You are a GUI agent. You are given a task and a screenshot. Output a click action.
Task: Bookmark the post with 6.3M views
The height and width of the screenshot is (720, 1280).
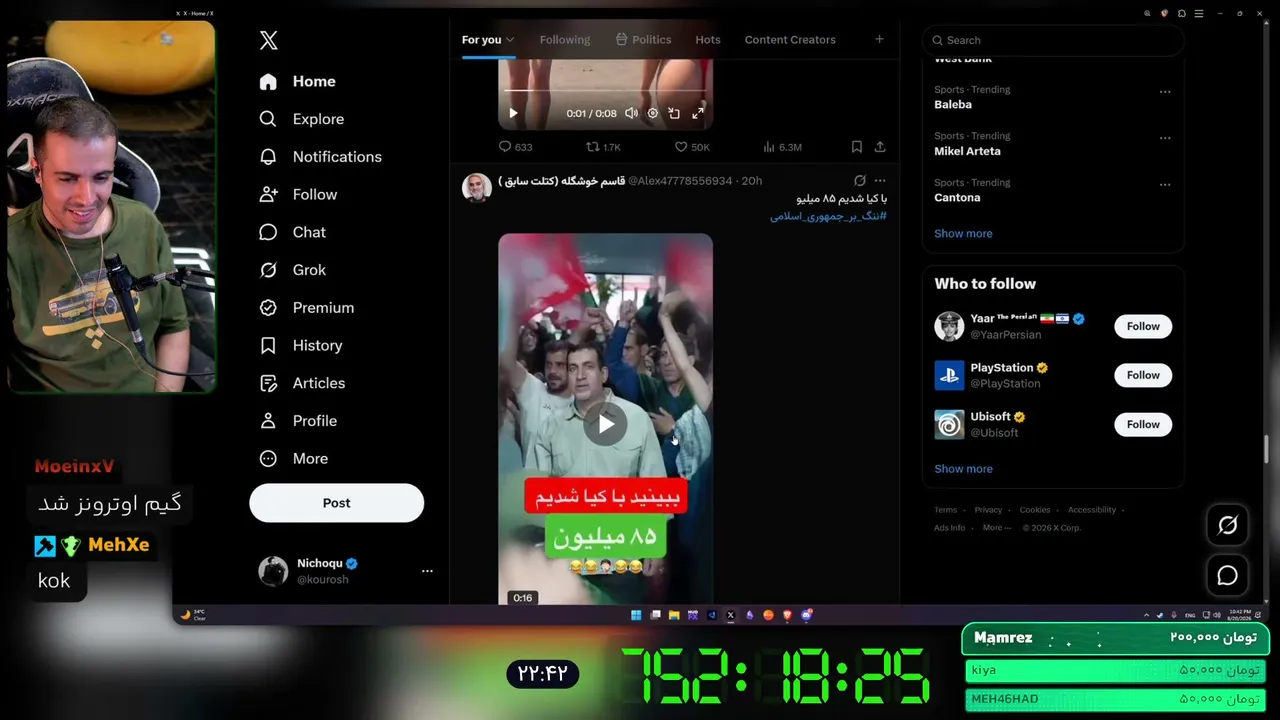[x=857, y=147]
